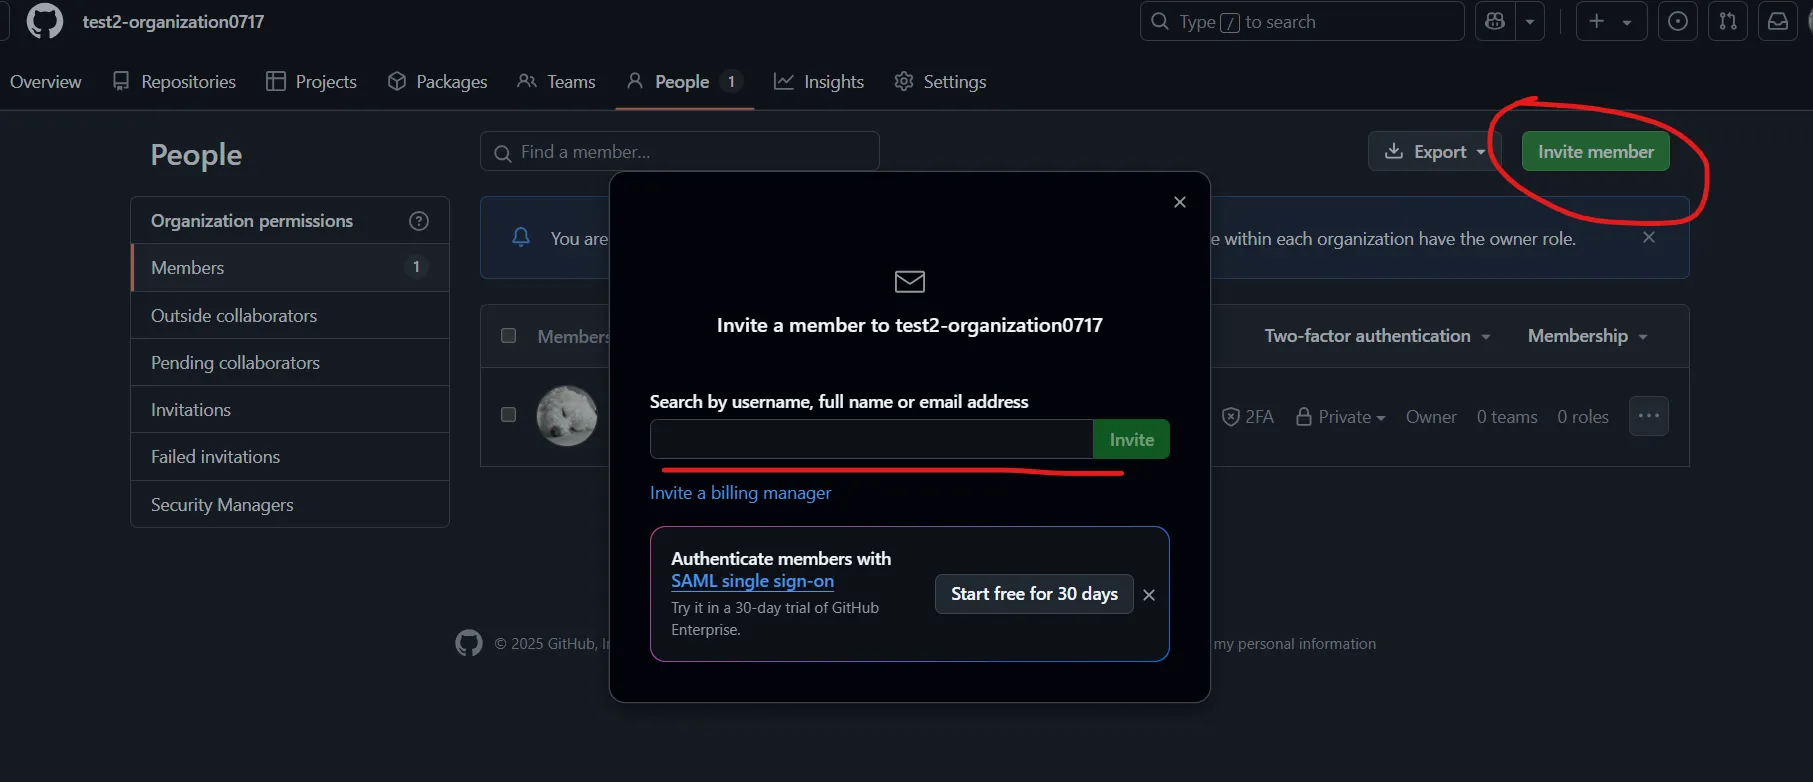
Task: Open the create new plus menu
Action: point(1611,21)
